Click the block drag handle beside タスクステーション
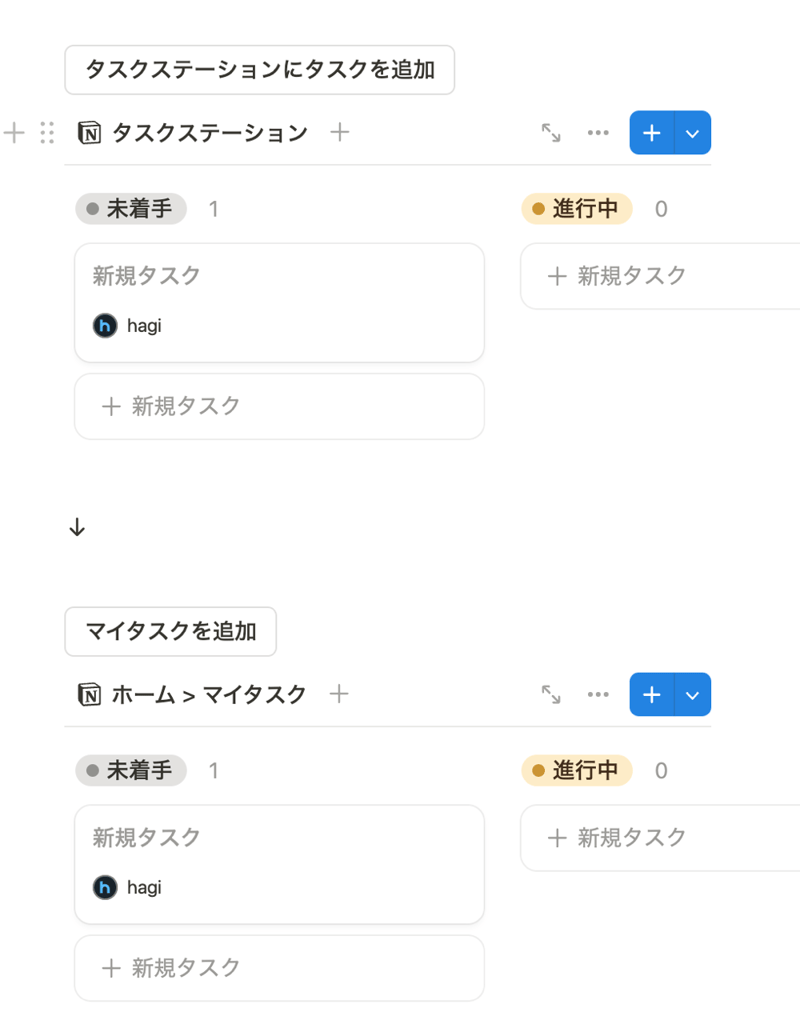800x1020 pixels. [47, 133]
